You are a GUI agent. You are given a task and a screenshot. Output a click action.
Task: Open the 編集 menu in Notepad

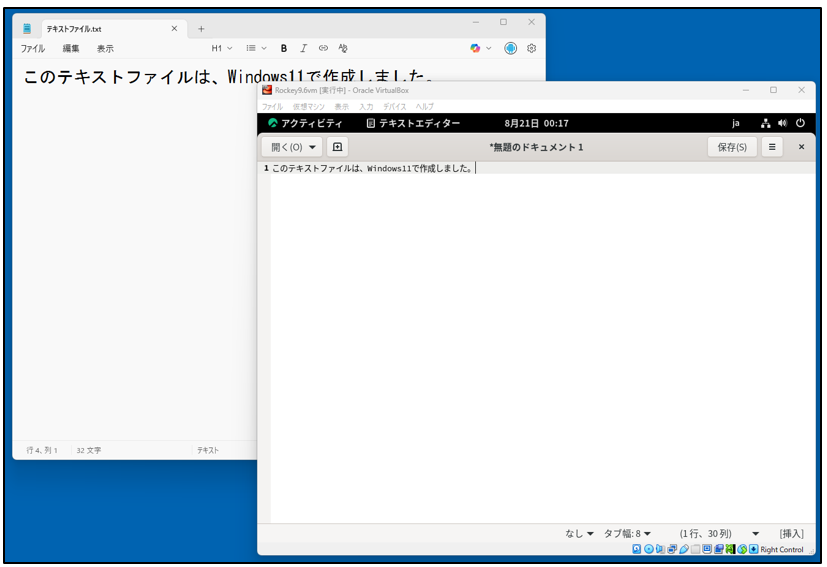point(71,48)
